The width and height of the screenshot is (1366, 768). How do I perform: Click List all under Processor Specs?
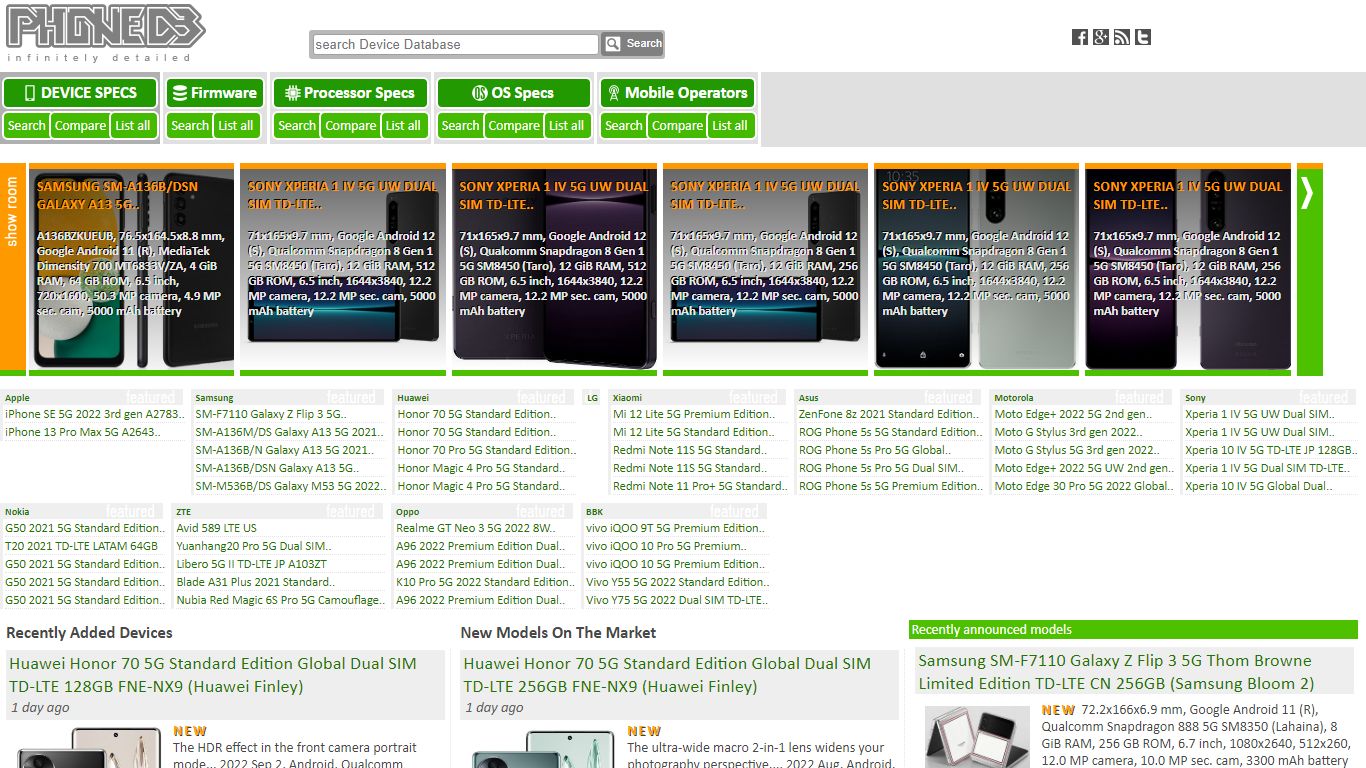(x=403, y=126)
